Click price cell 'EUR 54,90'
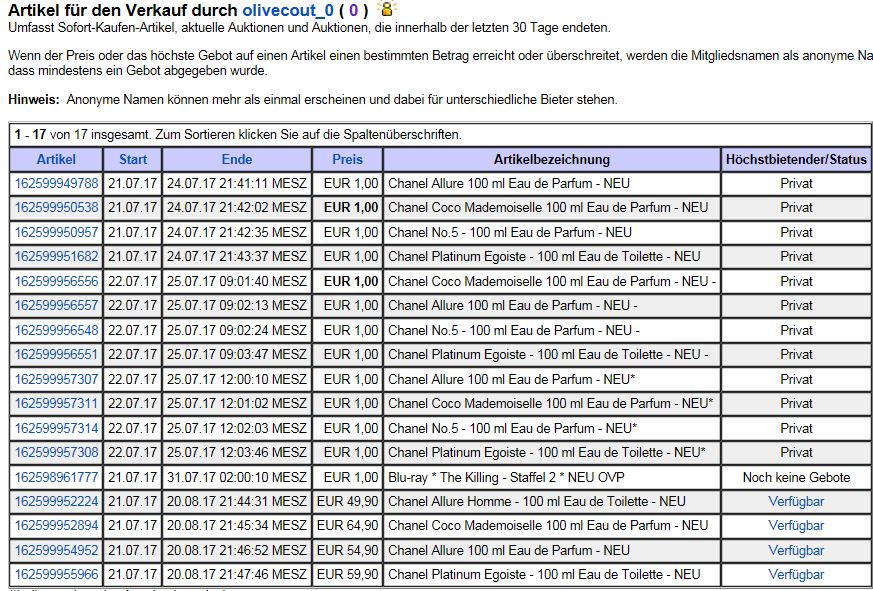This screenshot has width=873, height=591. tap(347, 550)
